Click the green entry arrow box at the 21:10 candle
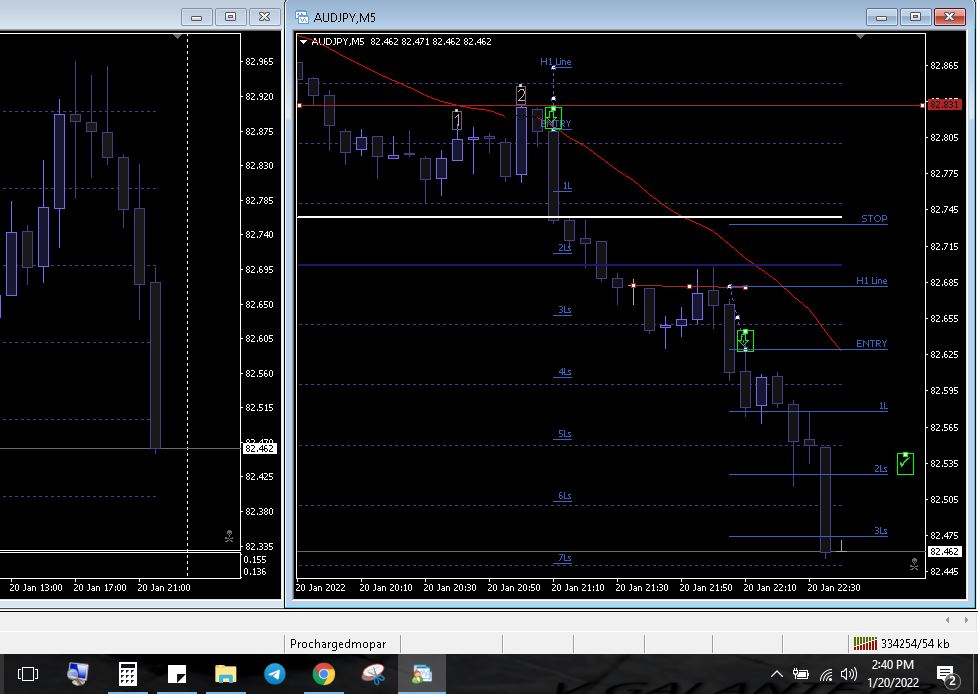The height and width of the screenshot is (694, 978). coord(553,117)
